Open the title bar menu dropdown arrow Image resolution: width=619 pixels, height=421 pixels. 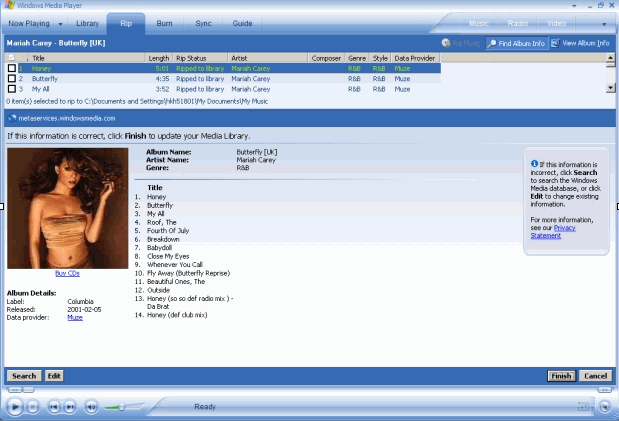(574, 6)
